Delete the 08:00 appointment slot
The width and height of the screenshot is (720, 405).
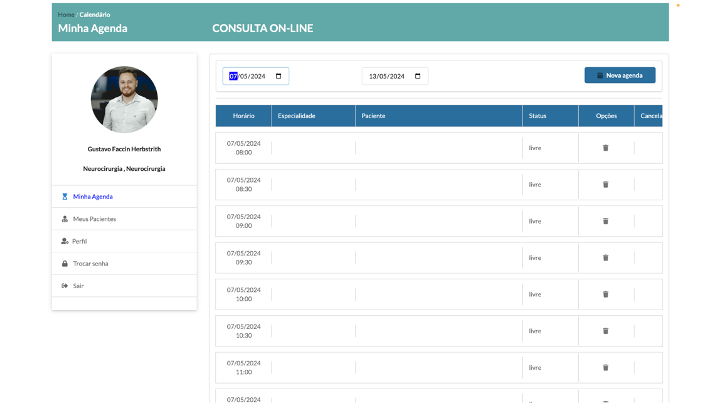[x=604, y=148]
